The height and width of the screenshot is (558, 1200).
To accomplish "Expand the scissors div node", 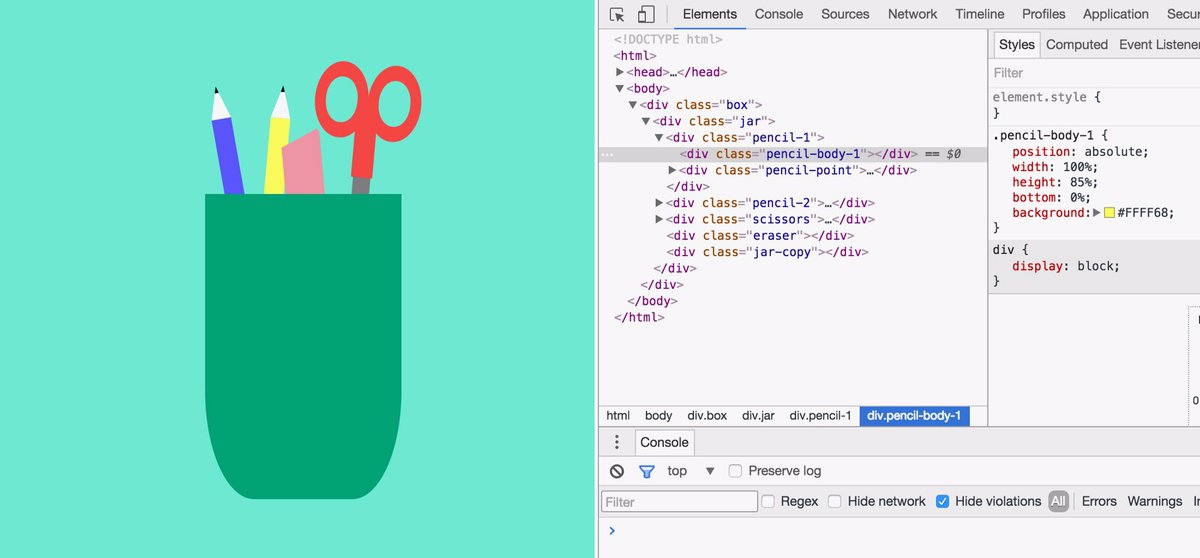I will point(659,219).
